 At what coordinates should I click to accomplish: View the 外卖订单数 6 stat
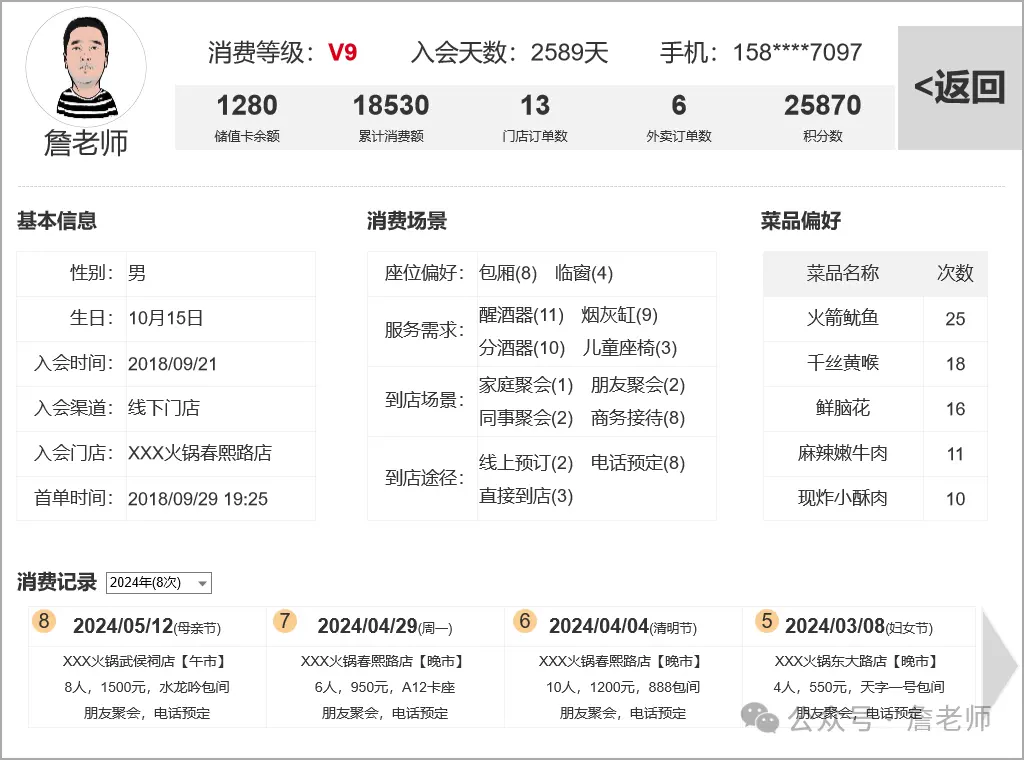(x=679, y=117)
